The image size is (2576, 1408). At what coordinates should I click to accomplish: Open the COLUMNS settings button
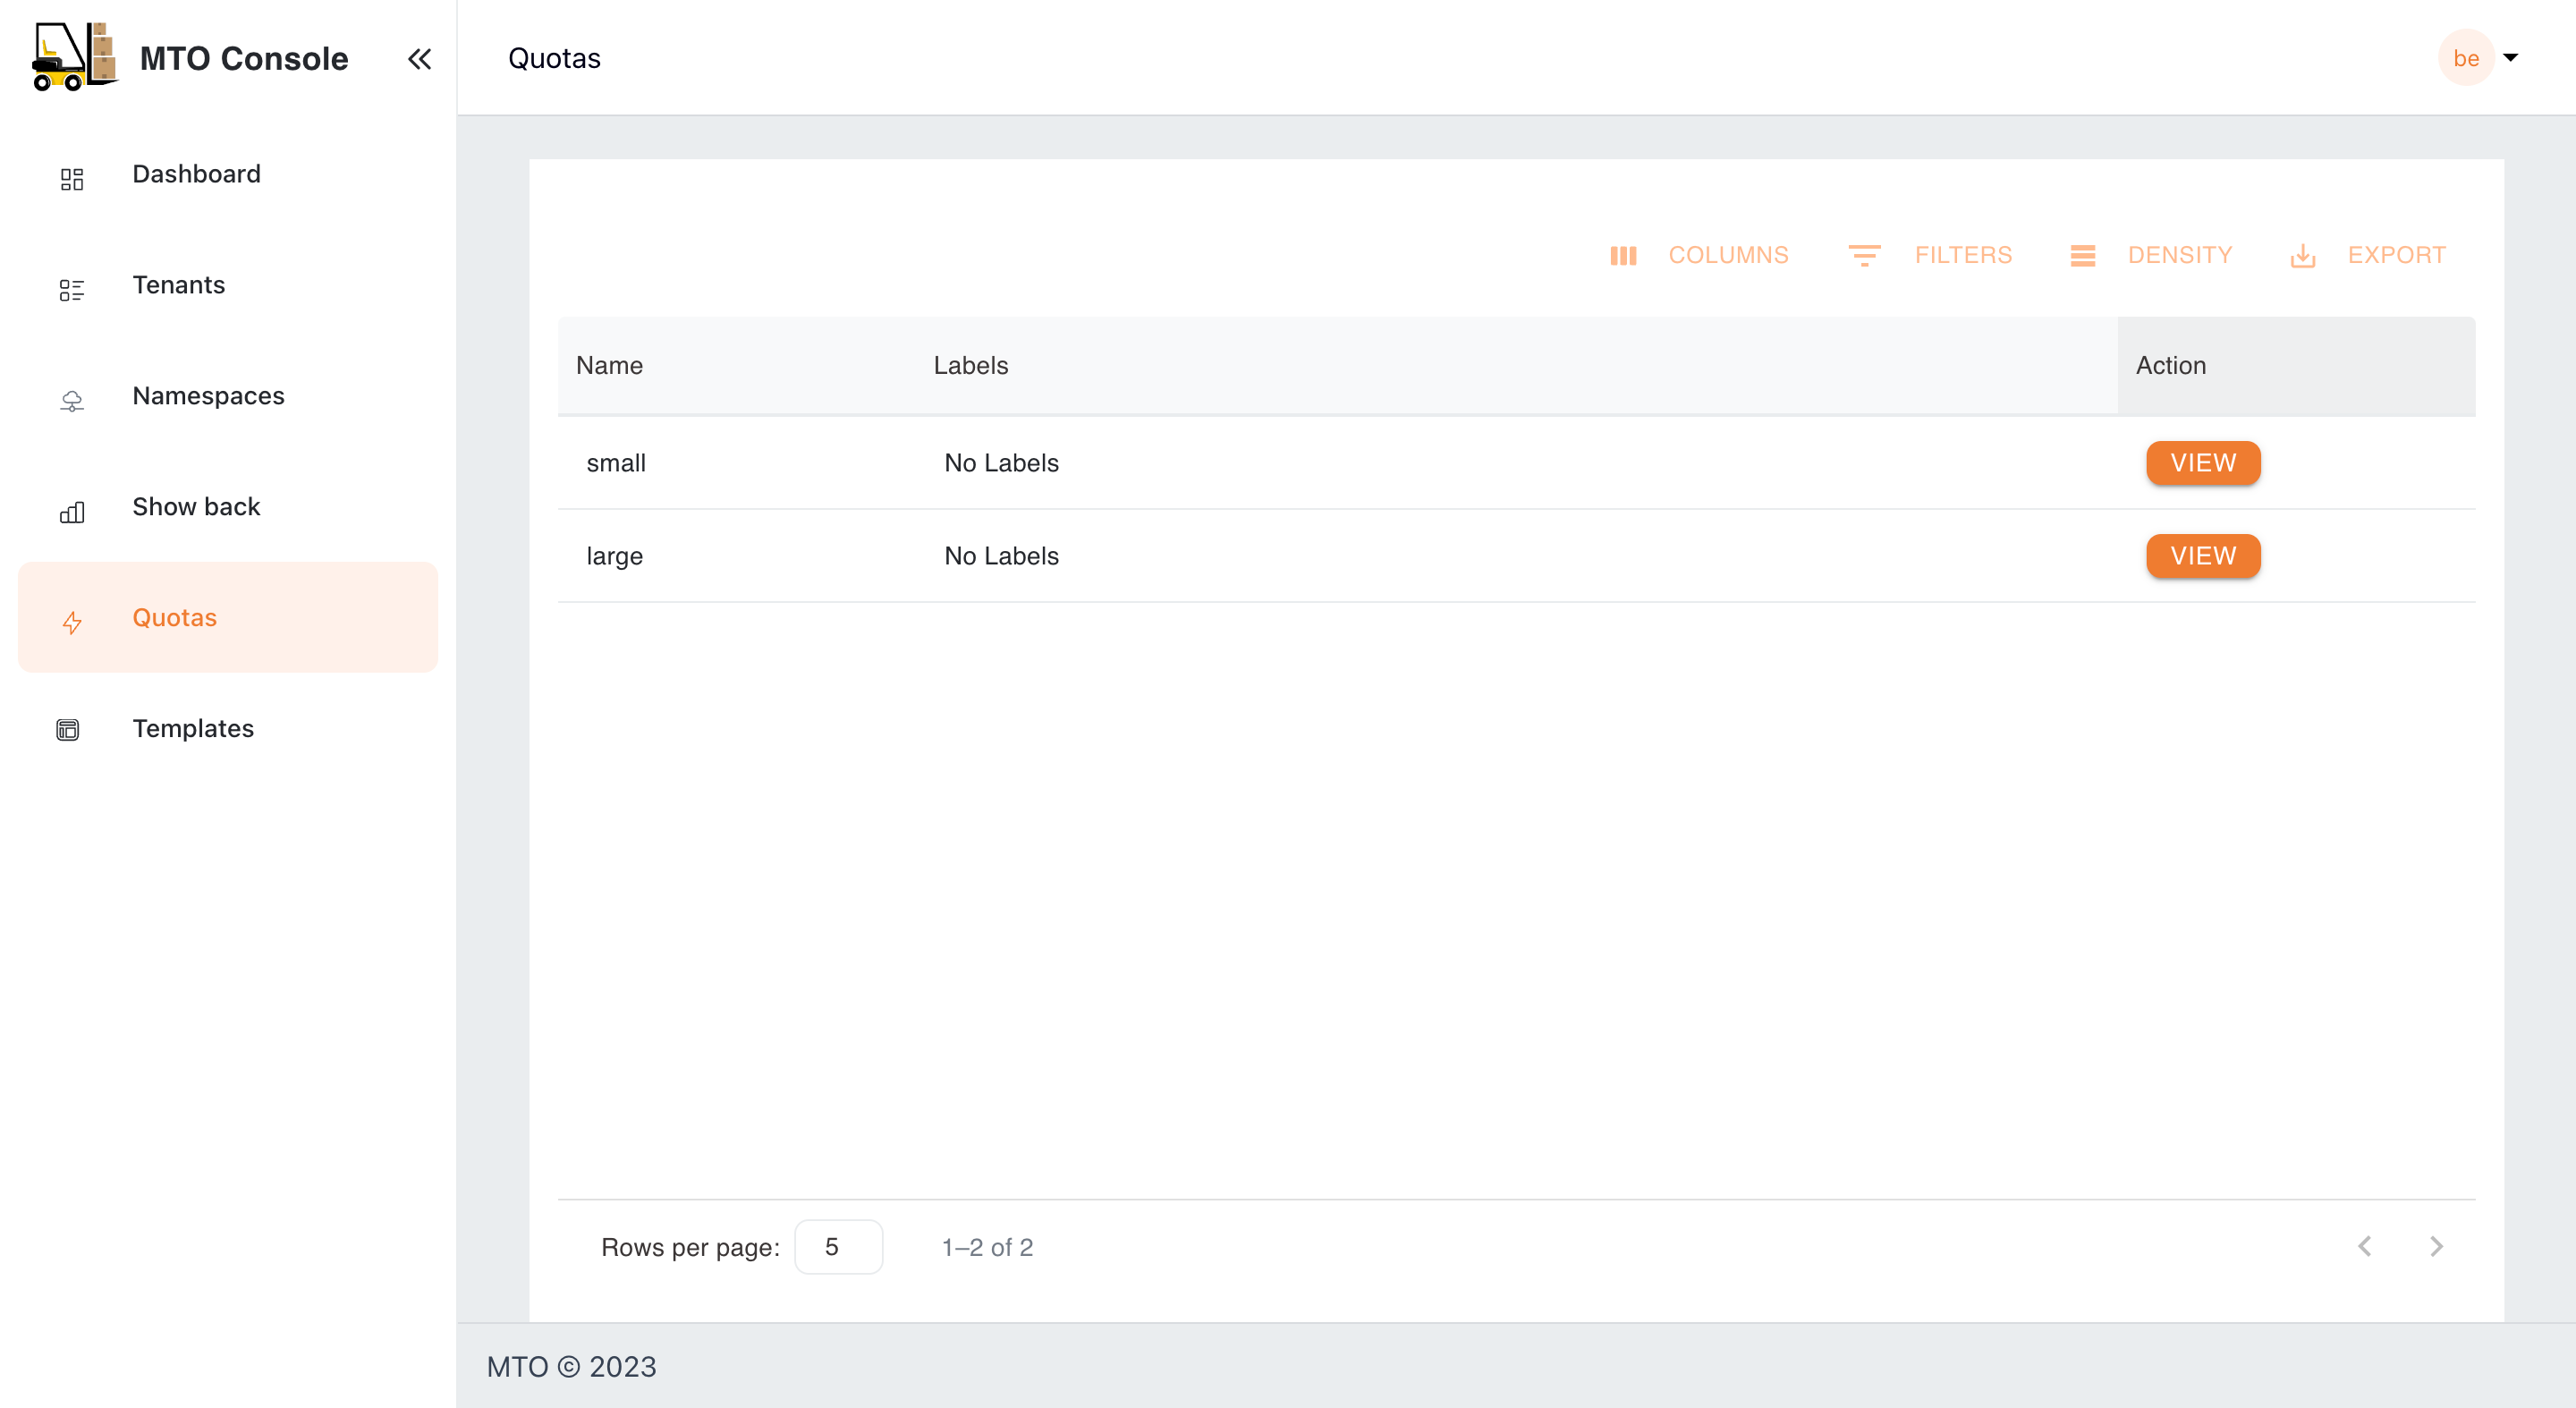point(1699,256)
